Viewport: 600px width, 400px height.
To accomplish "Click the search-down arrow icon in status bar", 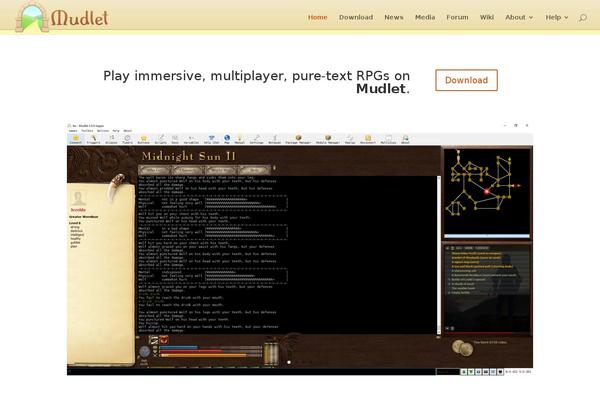I will click(471, 372).
